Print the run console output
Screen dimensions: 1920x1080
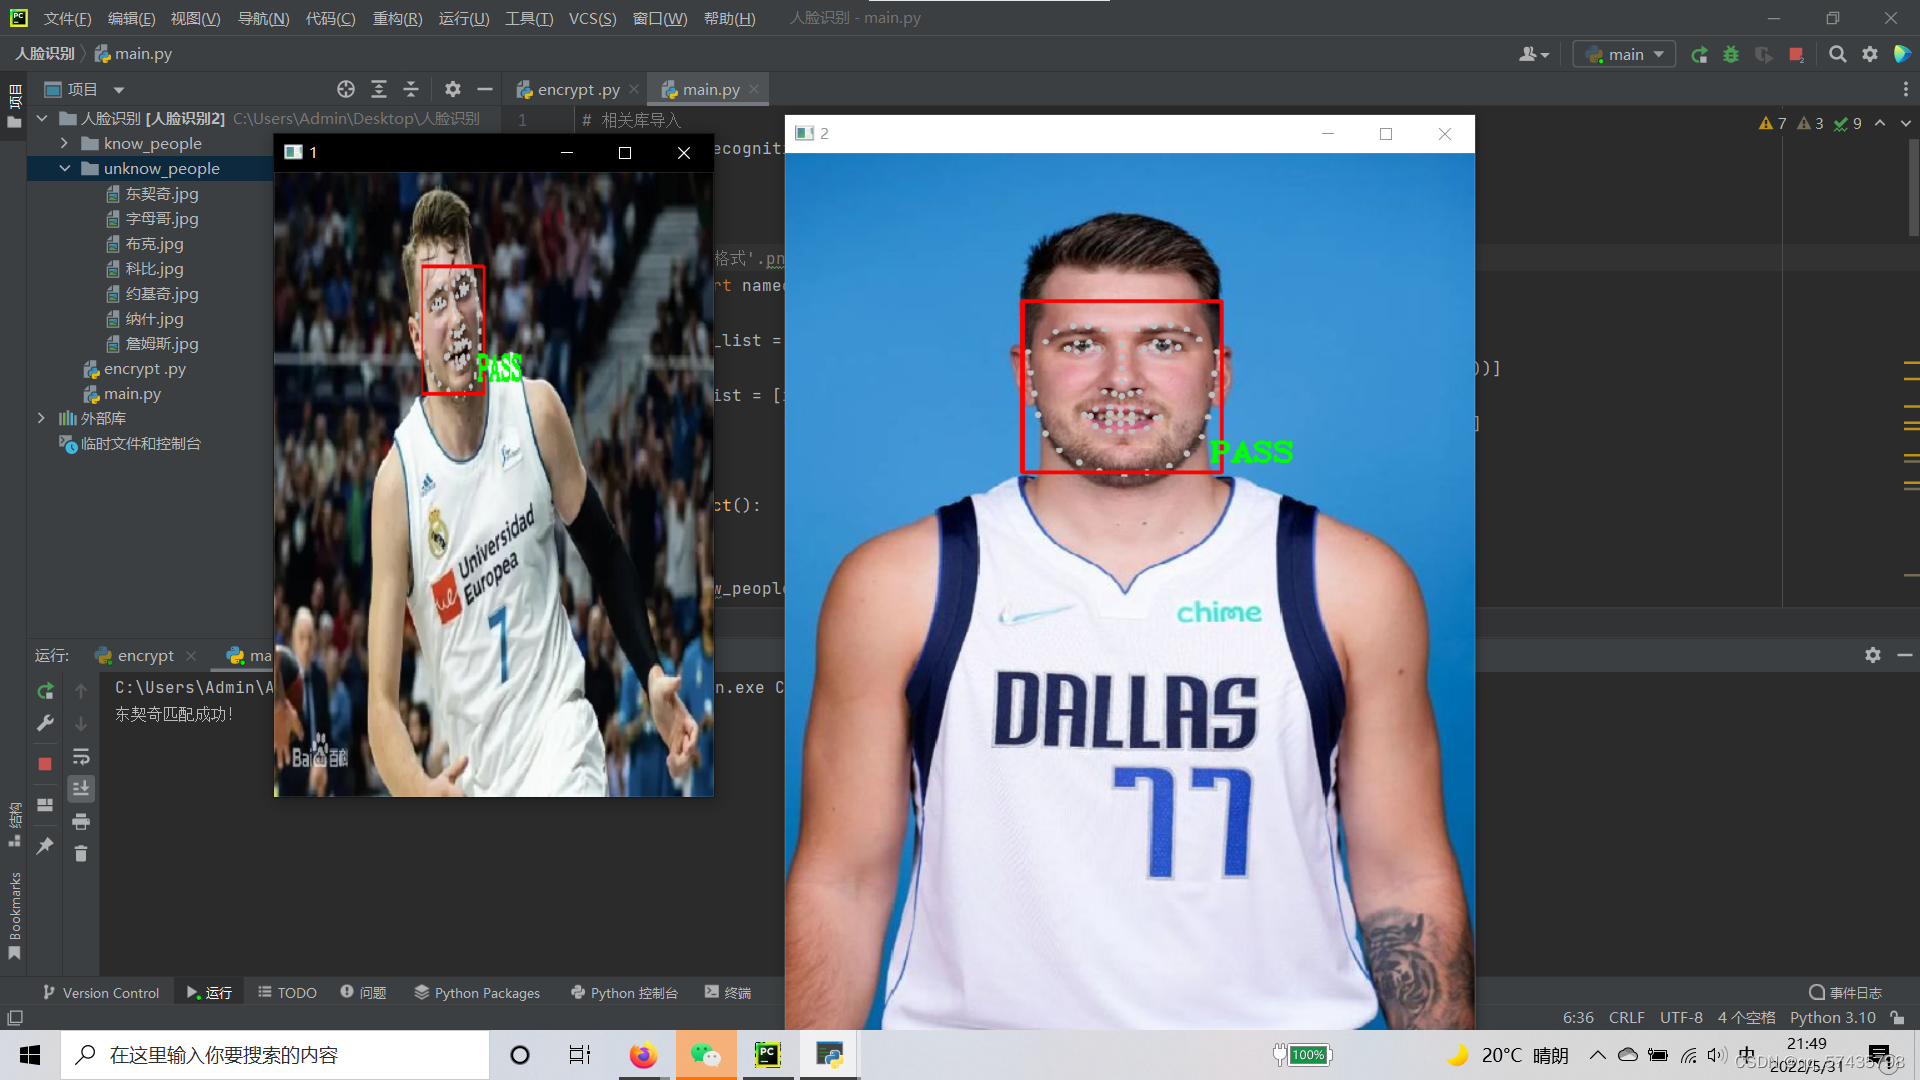click(x=81, y=822)
